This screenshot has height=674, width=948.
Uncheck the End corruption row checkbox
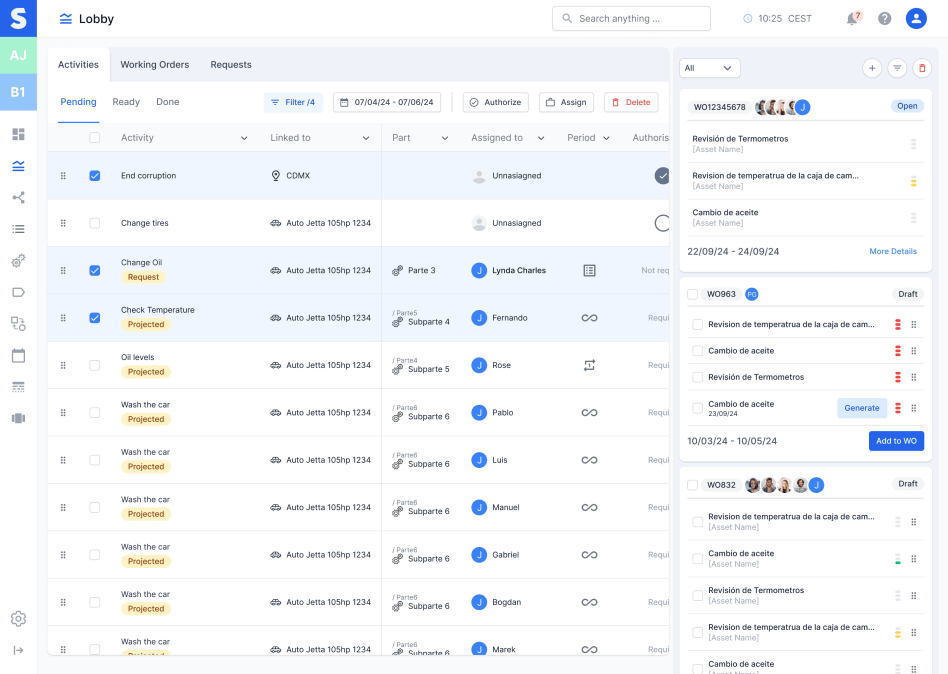click(x=95, y=176)
